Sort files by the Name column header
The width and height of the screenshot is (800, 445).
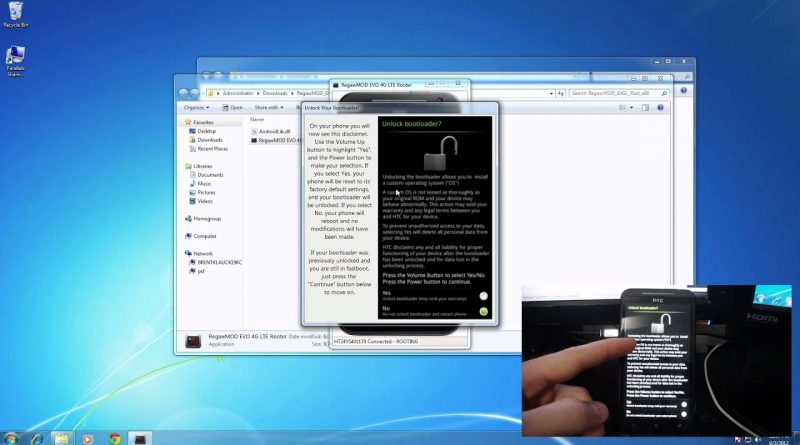point(257,119)
